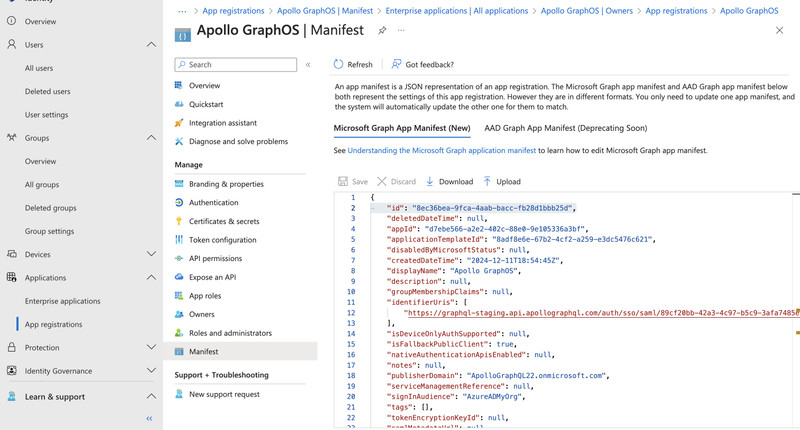This screenshot has height=430, width=800.
Task: Click the Identity Governance icon
Action: click(x=11, y=371)
